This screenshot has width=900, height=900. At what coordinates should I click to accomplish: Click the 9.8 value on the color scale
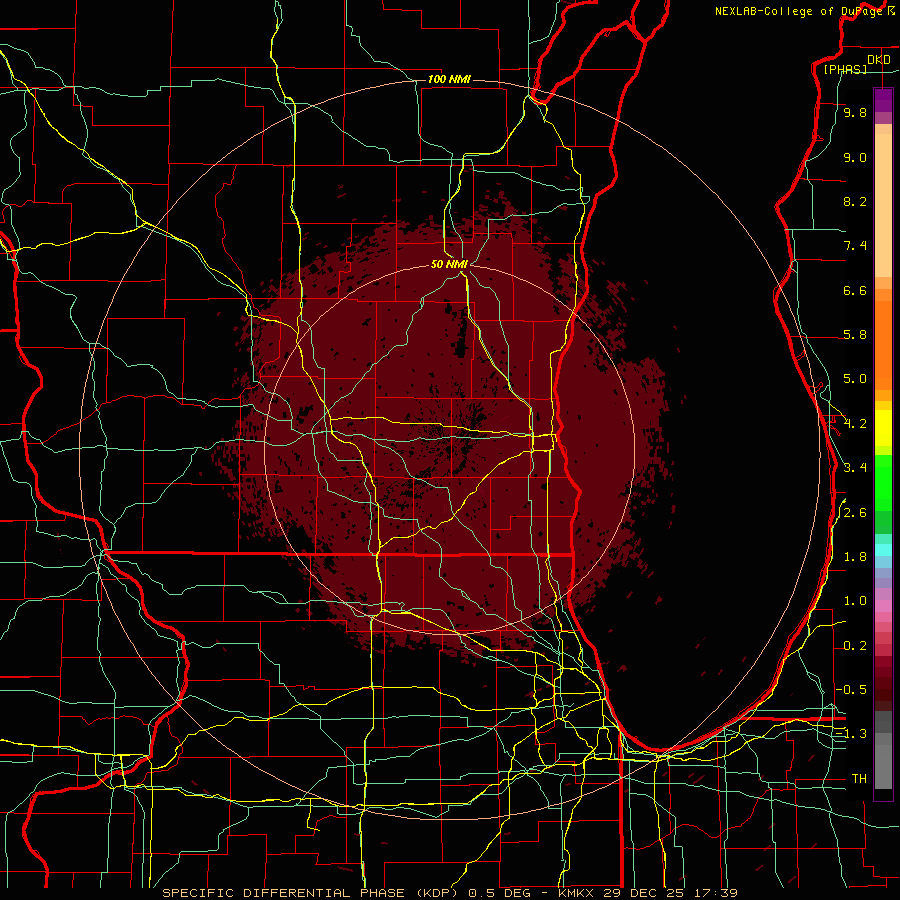click(x=855, y=112)
